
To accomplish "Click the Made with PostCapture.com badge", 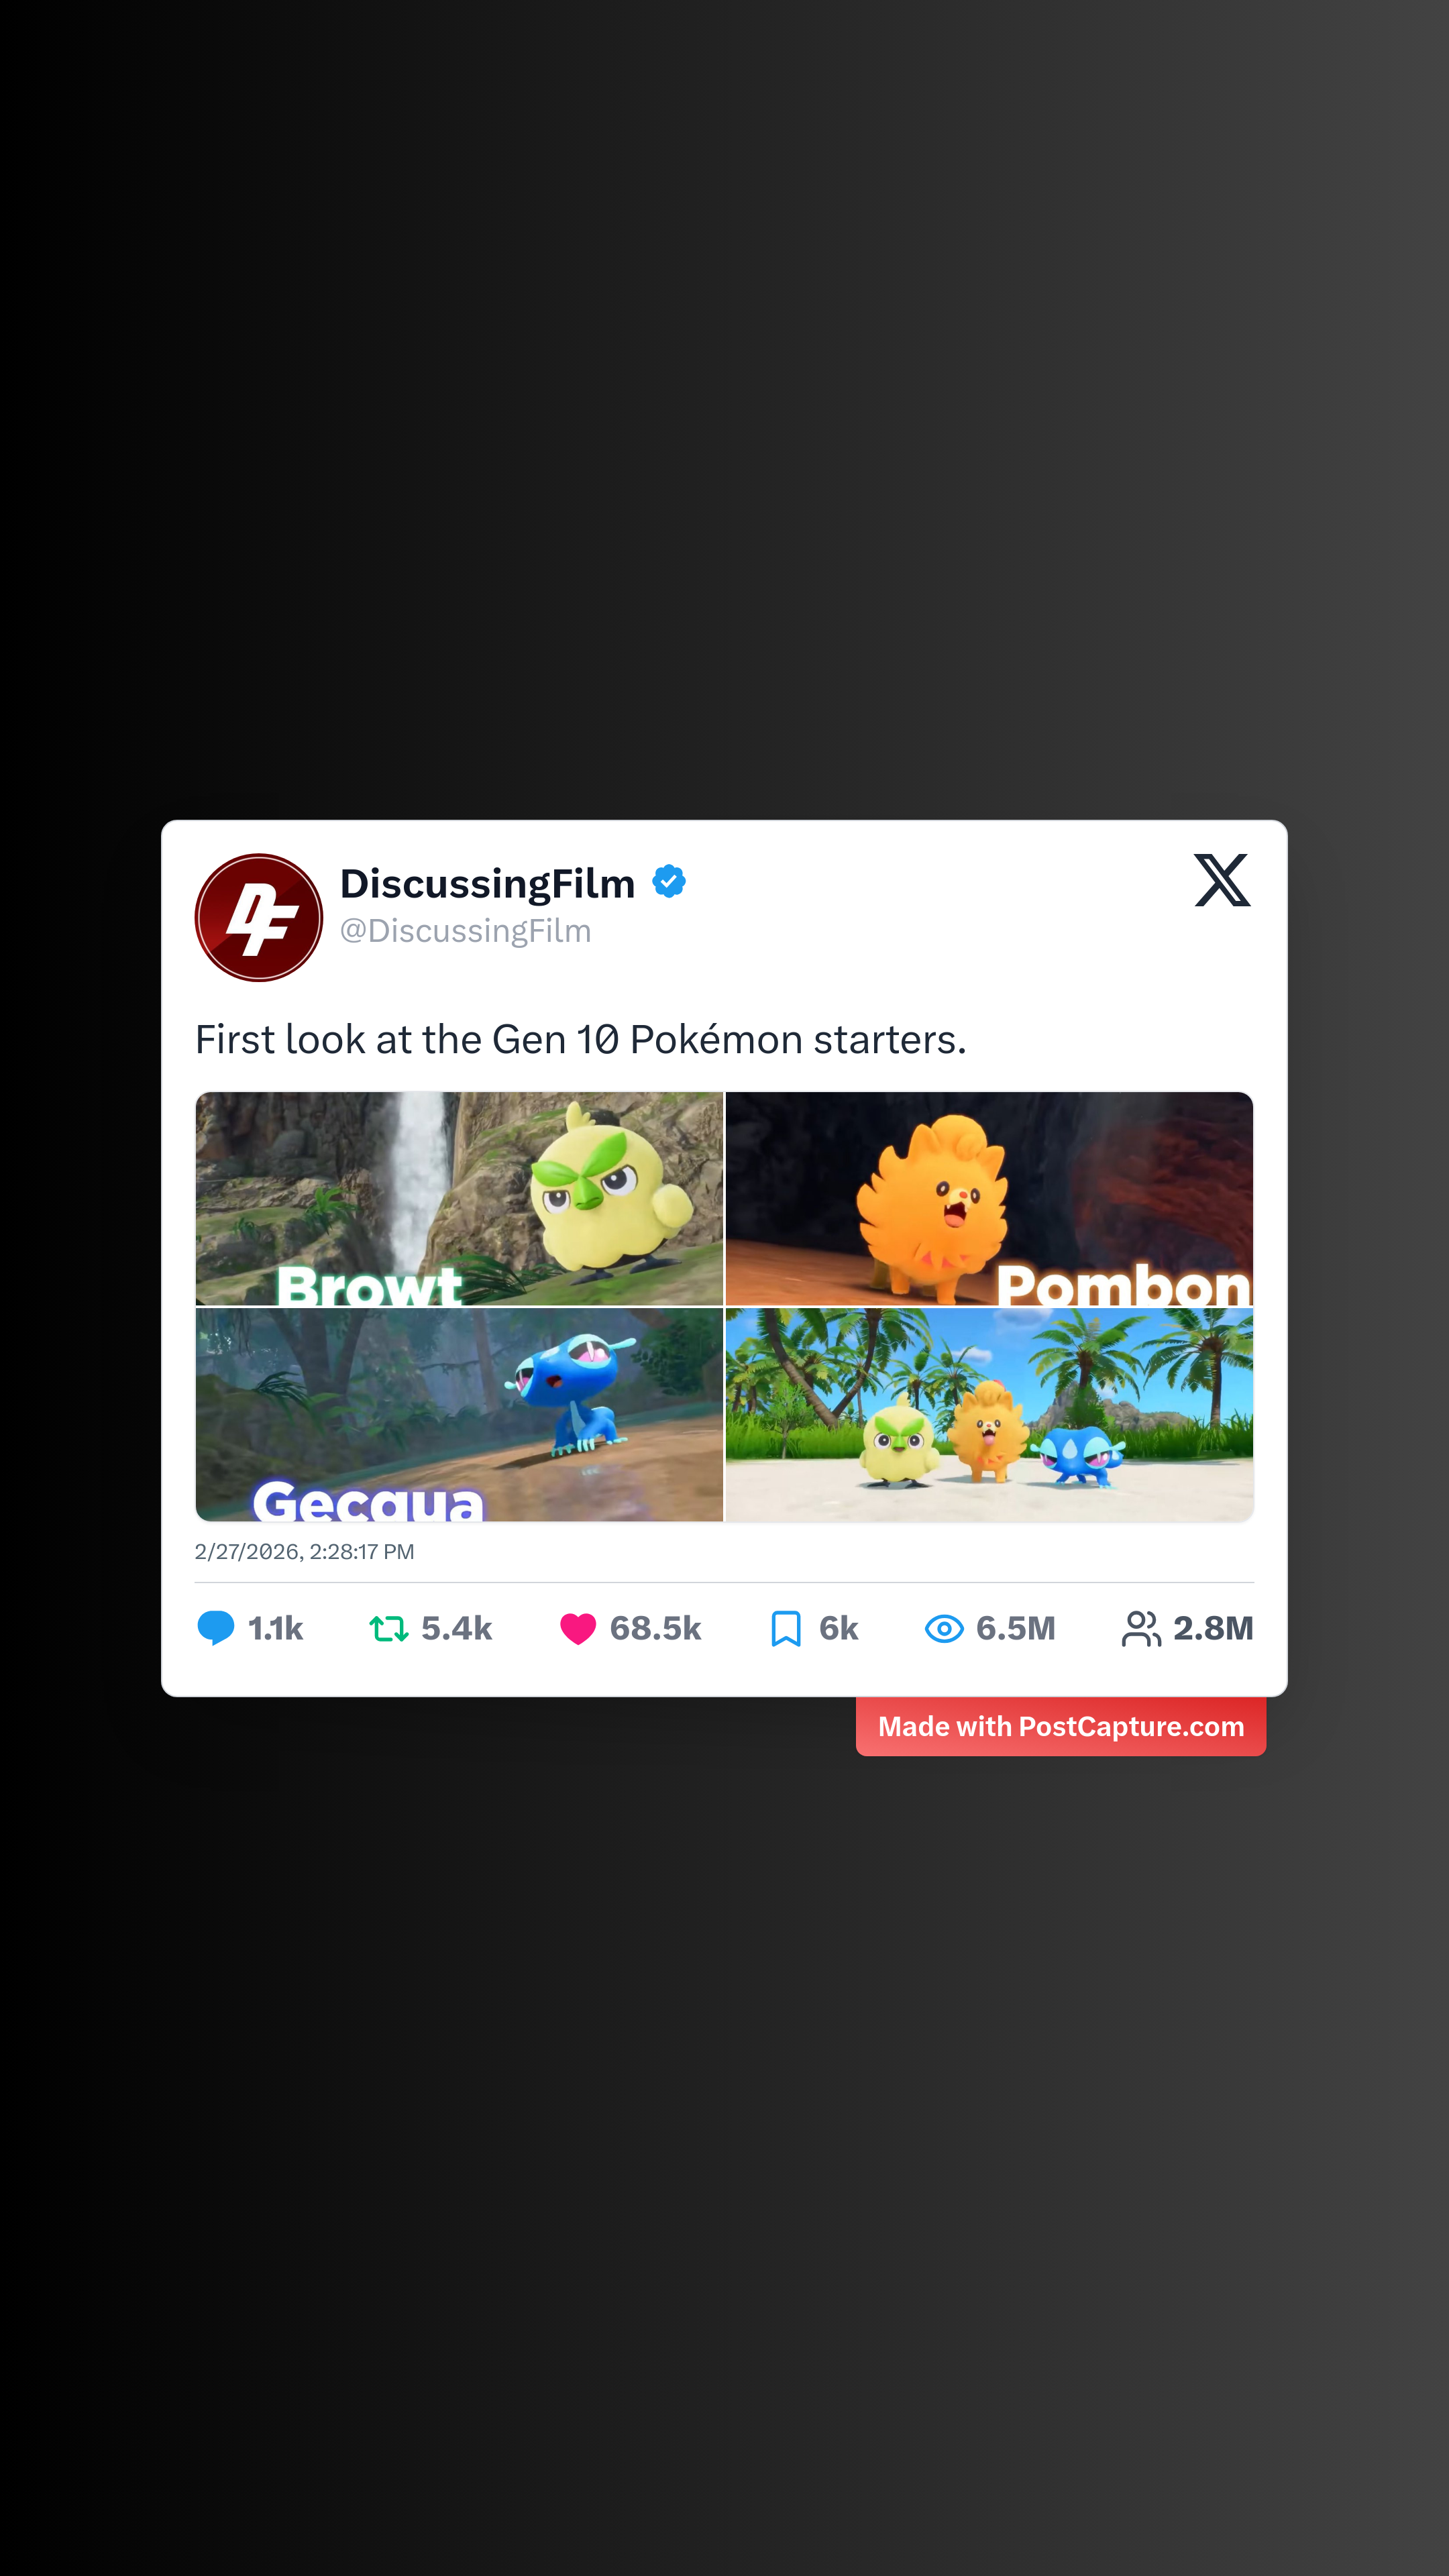I will coord(1061,1727).
